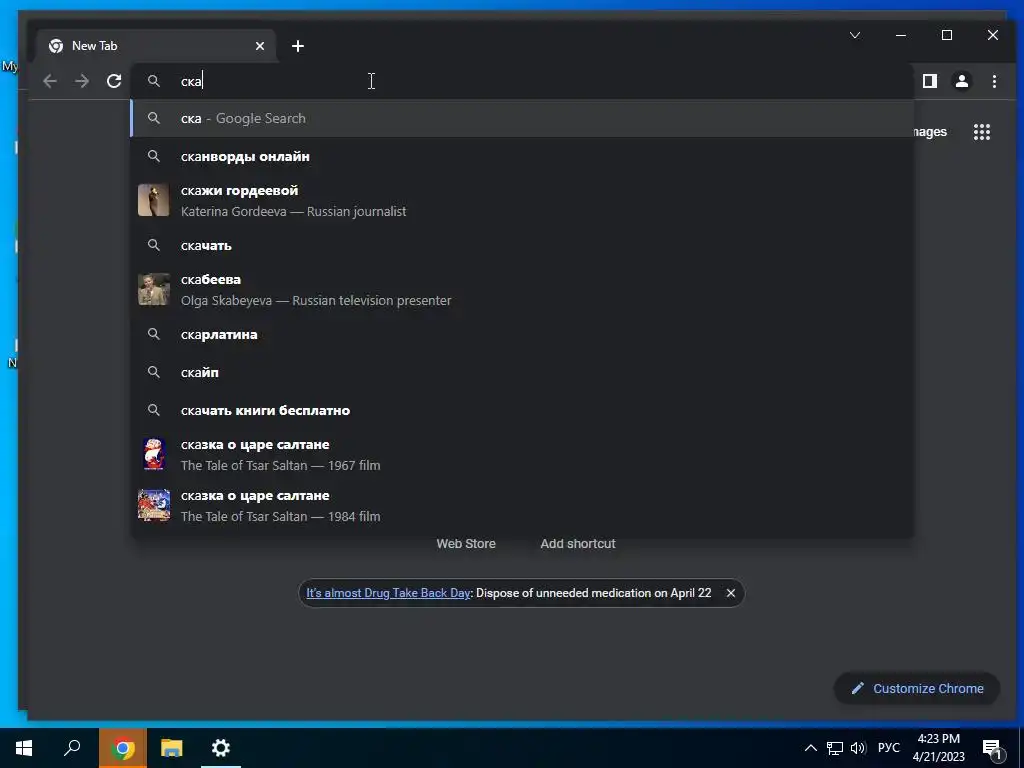Click Olga Skabeyeva thumbnail
Image resolution: width=1024 pixels, height=768 pixels.
click(x=153, y=289)
